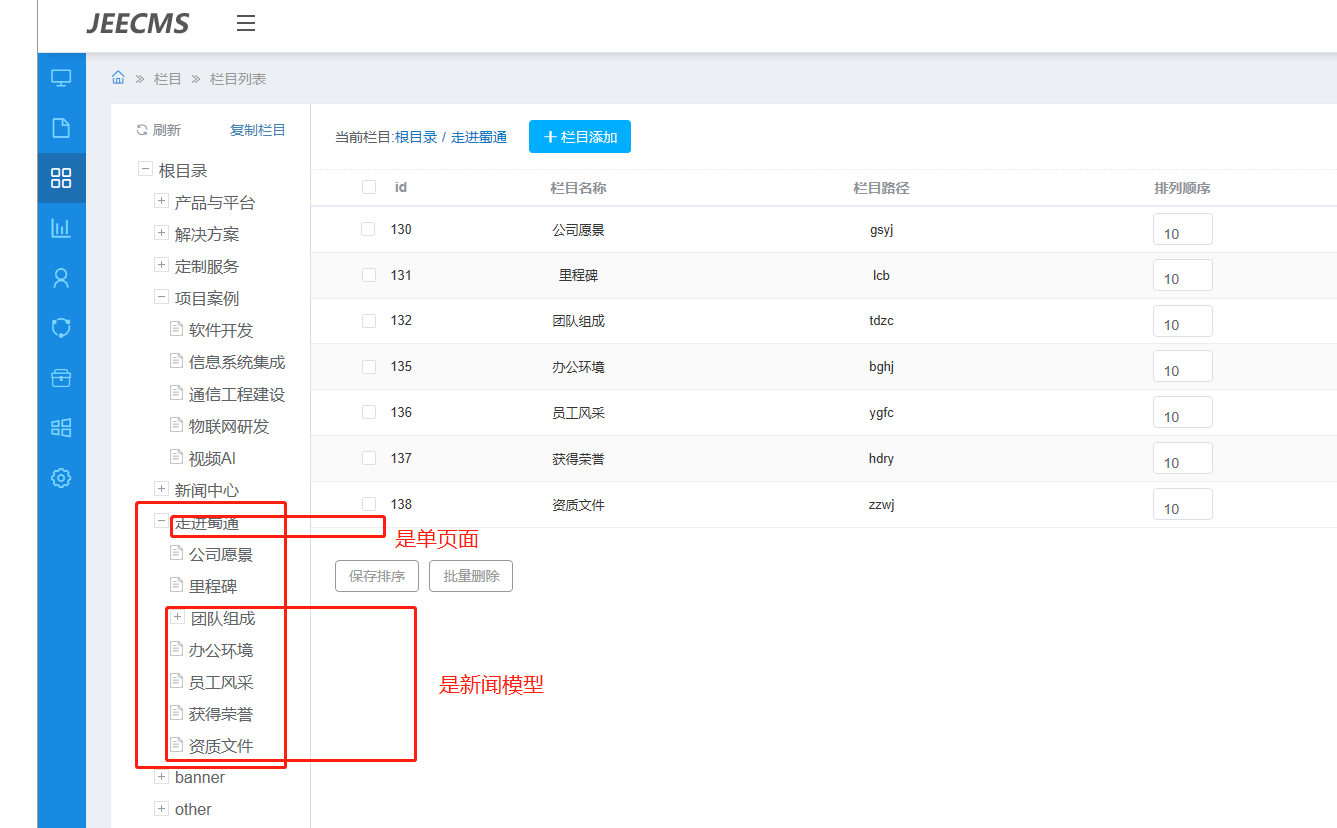Open the document icon in the blue sidebar
The height and width of the screenshot is (828, 1337).
point(61,127)
